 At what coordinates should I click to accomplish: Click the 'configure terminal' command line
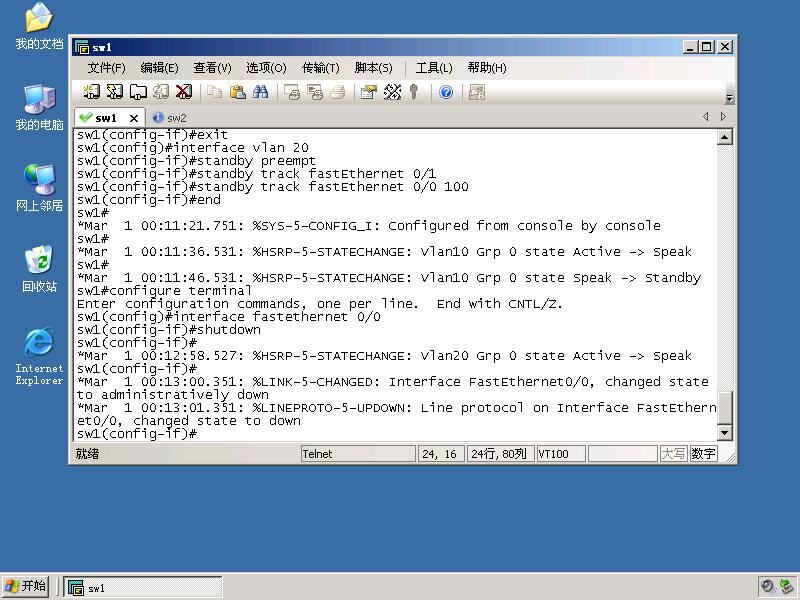point(164,291)
